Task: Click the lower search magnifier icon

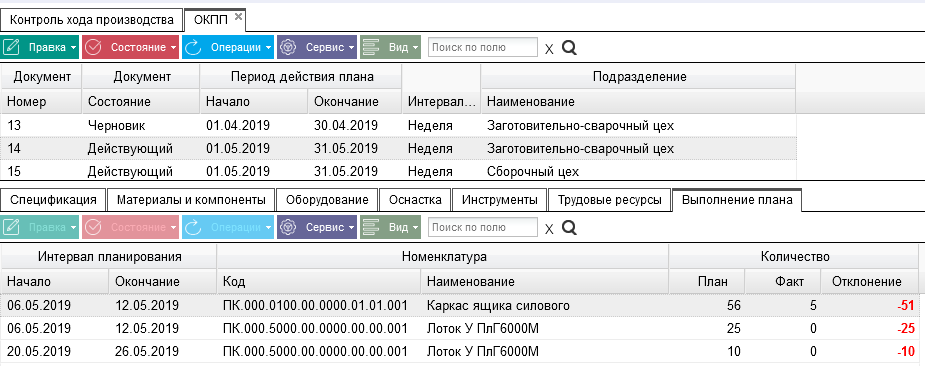Action: pos(569,228)
